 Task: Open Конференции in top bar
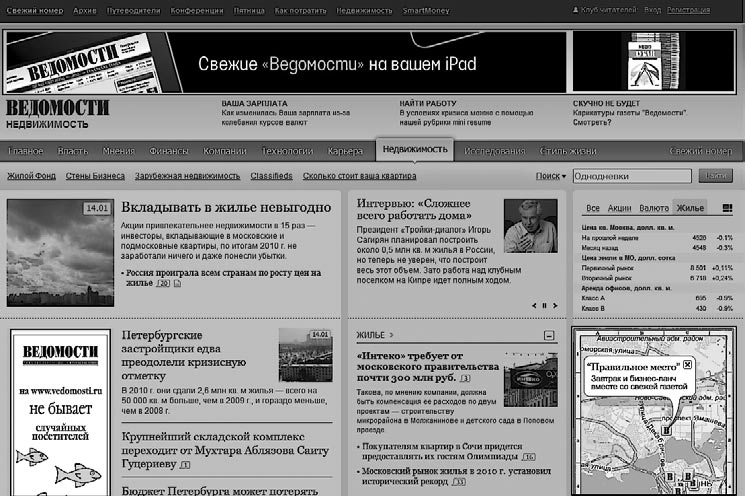click(197, 10)
